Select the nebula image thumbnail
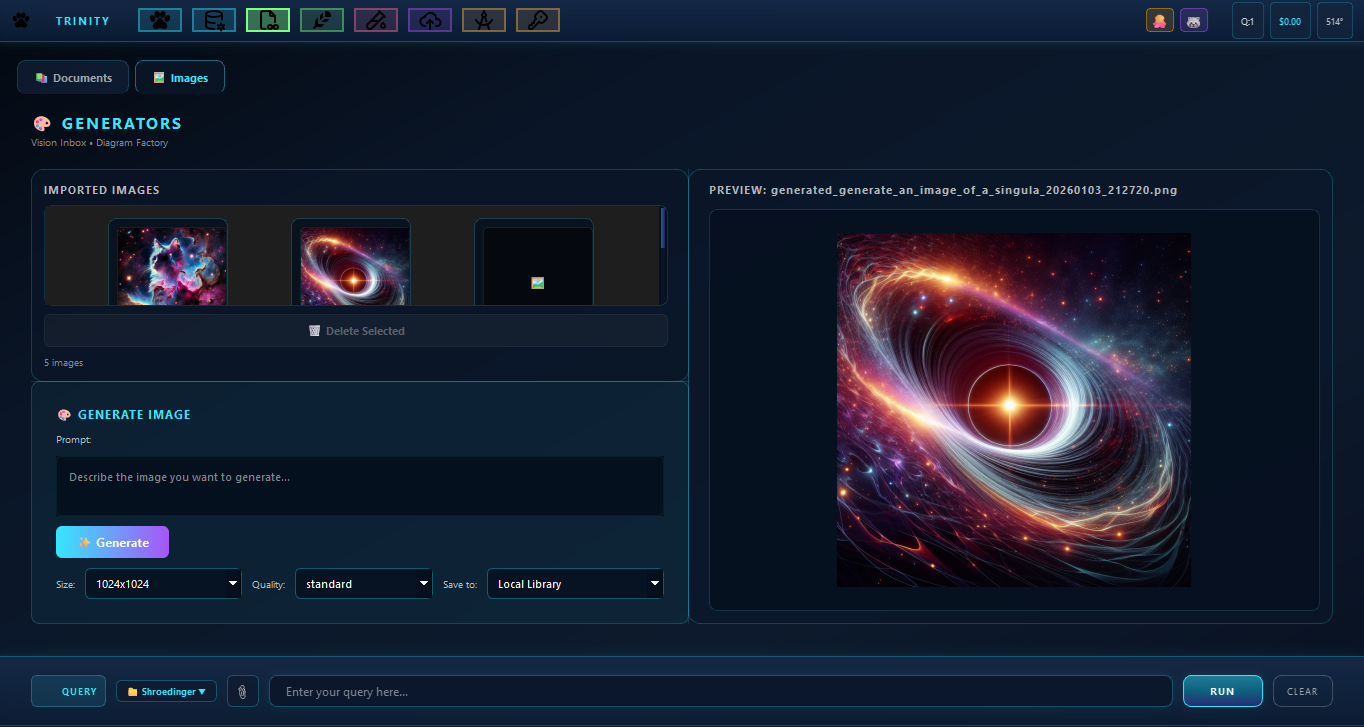The width and height of the screenshot is (1364, 727). pos(168,264)
